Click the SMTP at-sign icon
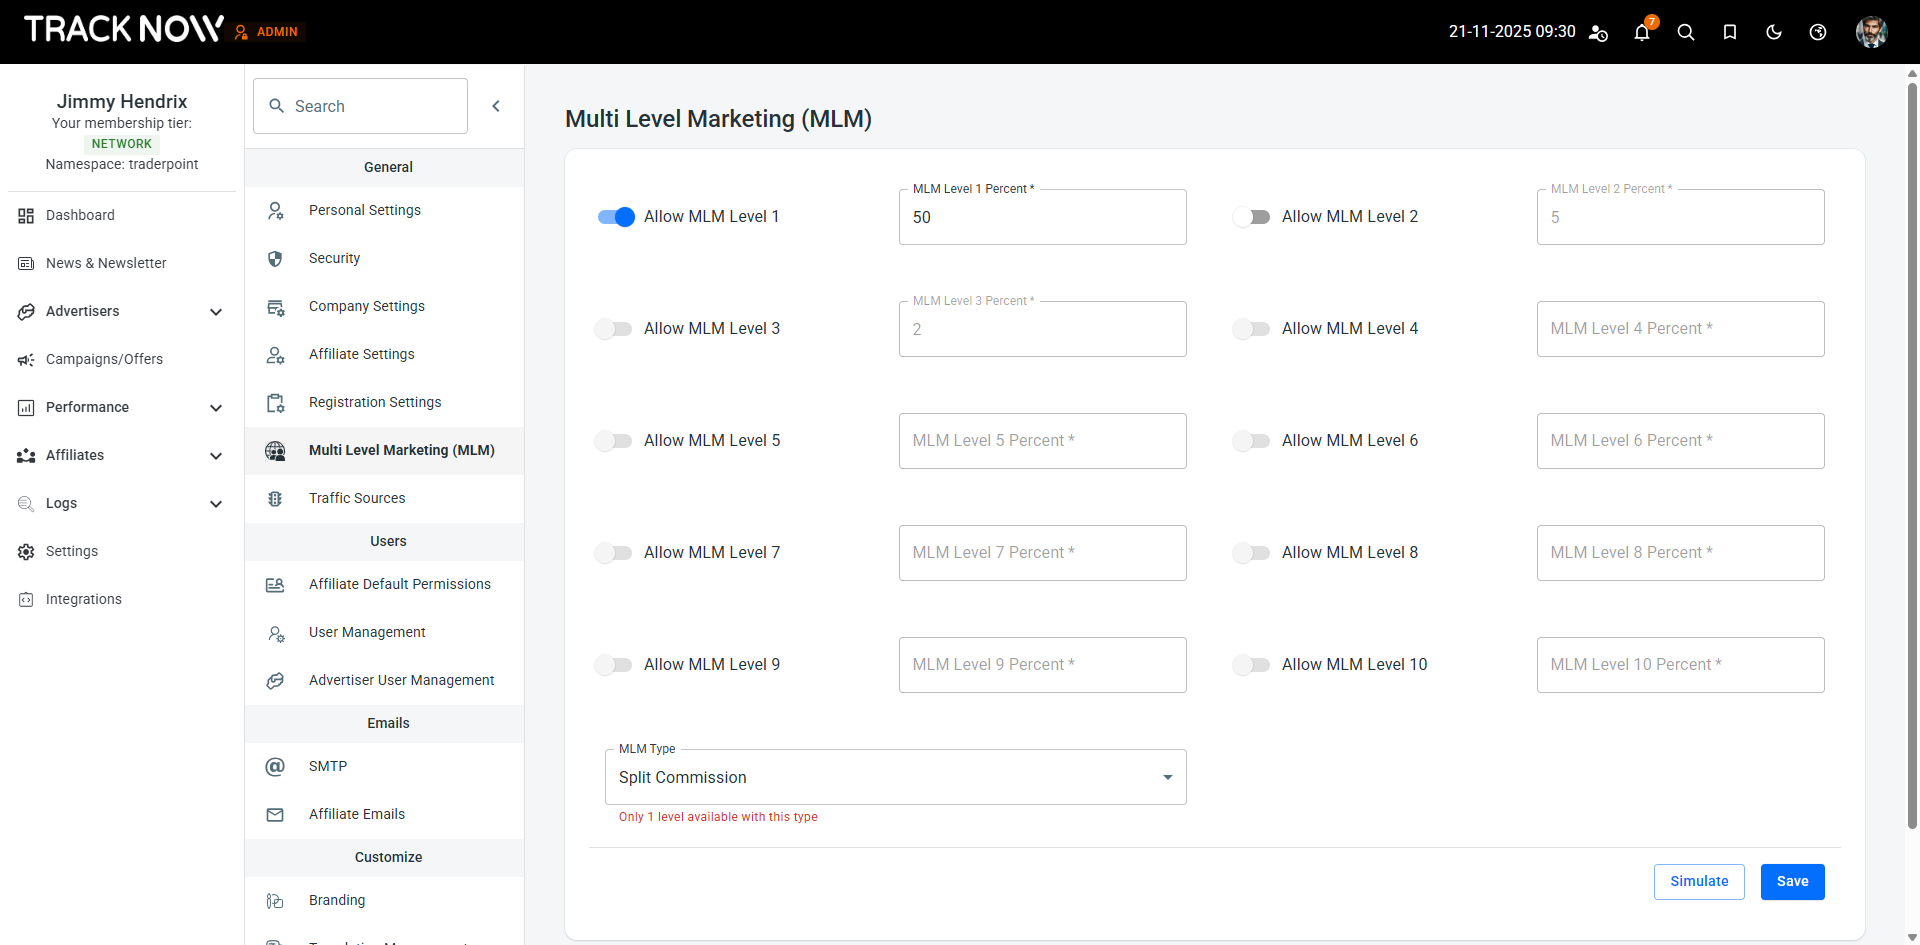 tap(275, 766)
